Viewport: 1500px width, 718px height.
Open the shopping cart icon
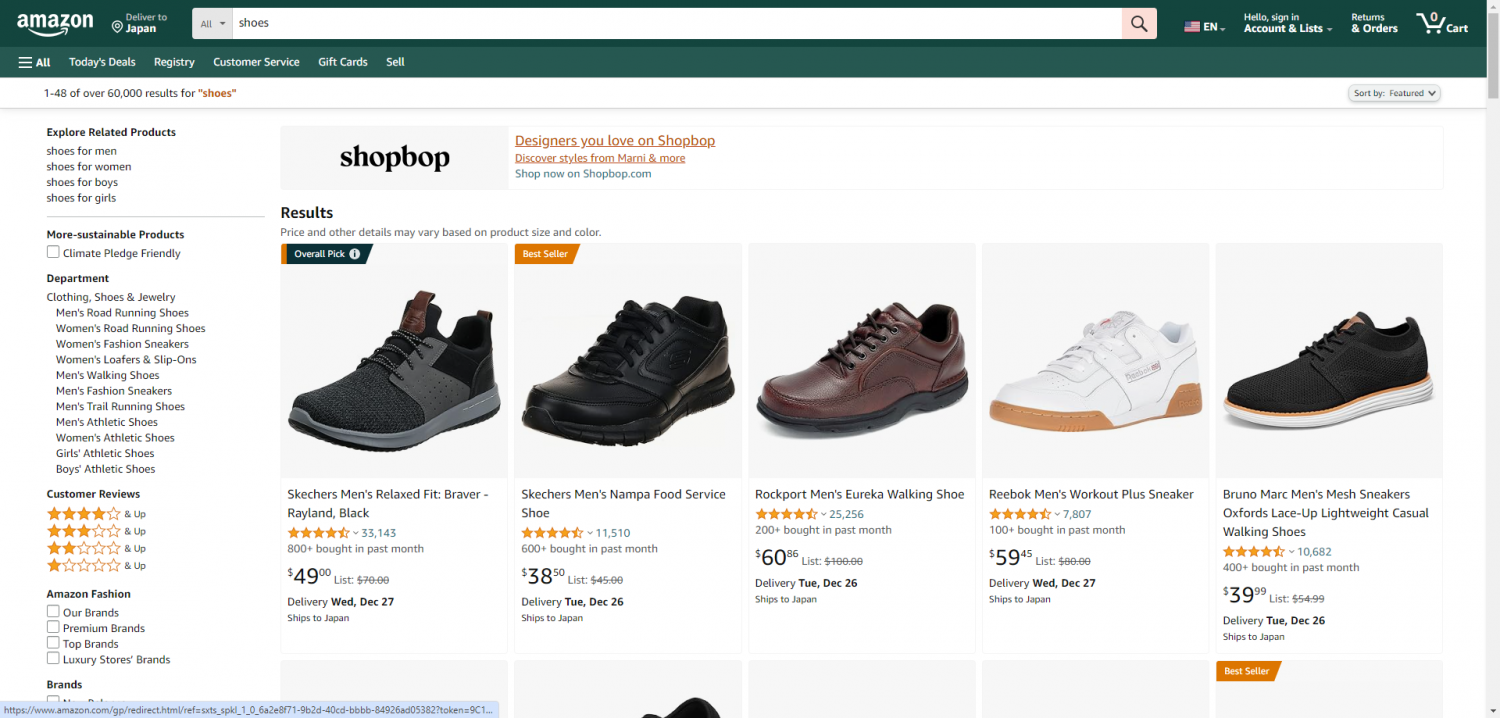1441,23
